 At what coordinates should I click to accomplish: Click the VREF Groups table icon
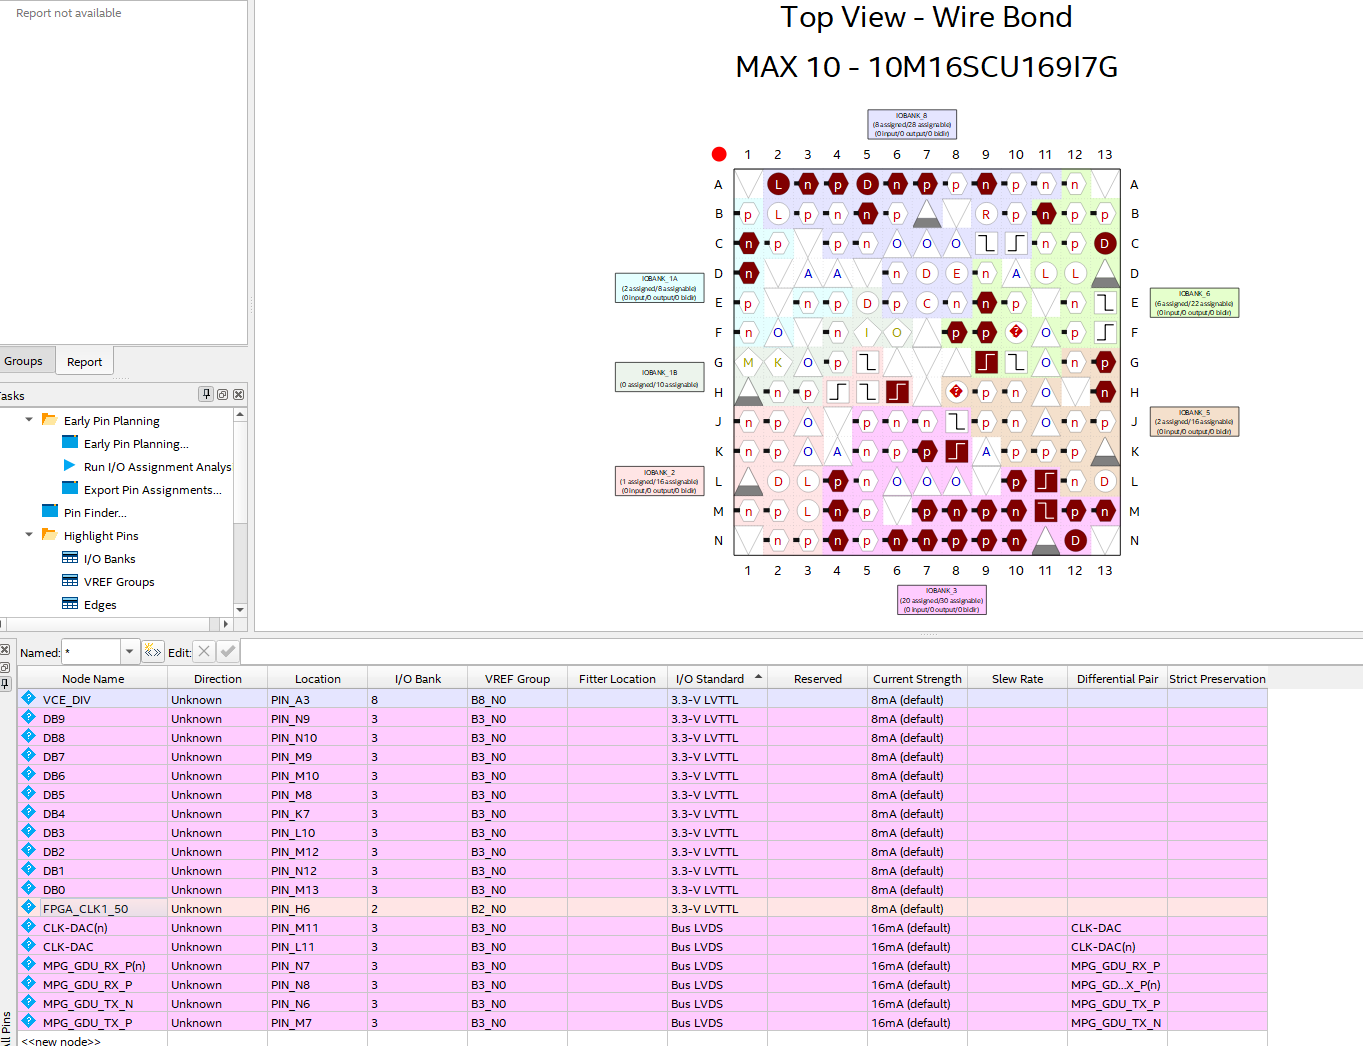coord(70,581)
